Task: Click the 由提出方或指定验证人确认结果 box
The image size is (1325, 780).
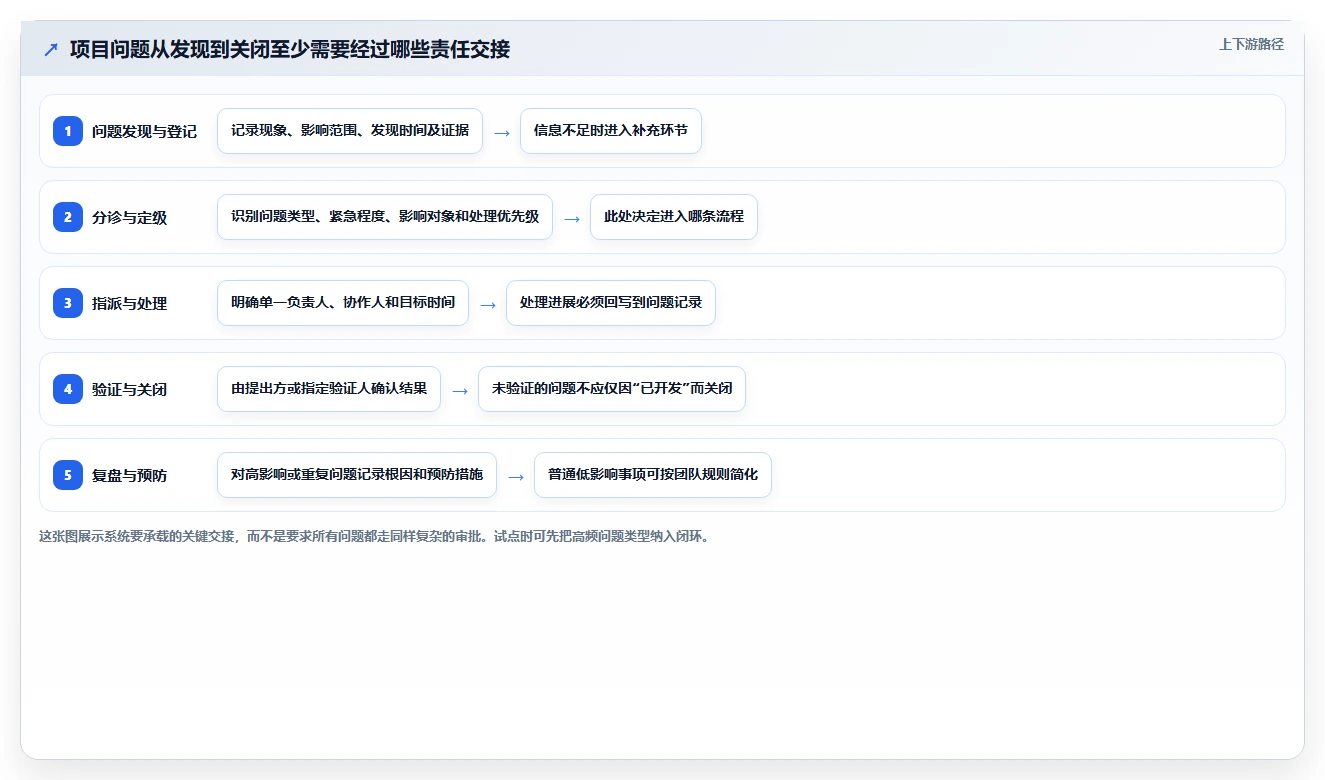Action: (329, 389)
